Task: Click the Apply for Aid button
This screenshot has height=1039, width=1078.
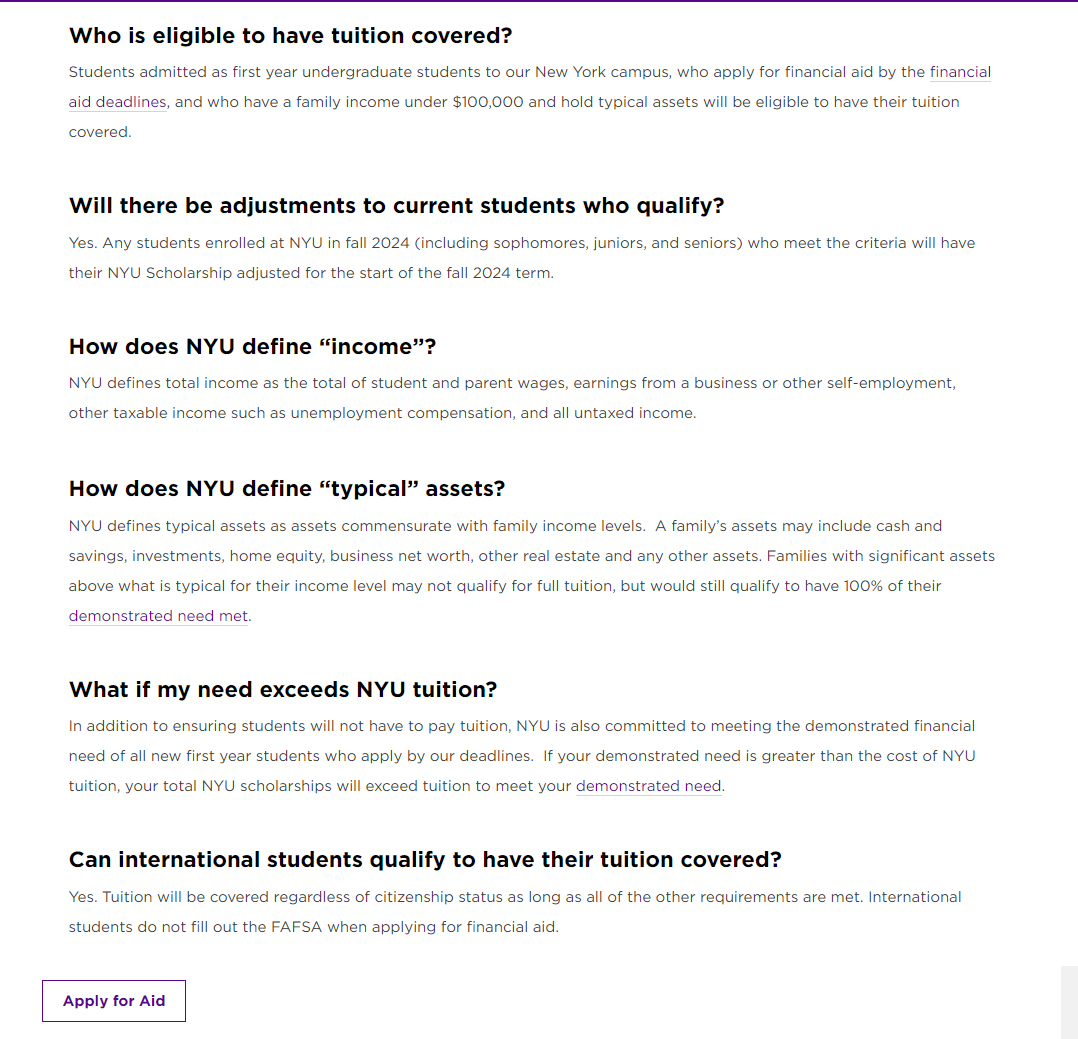Action: [x=113, y=1000]
